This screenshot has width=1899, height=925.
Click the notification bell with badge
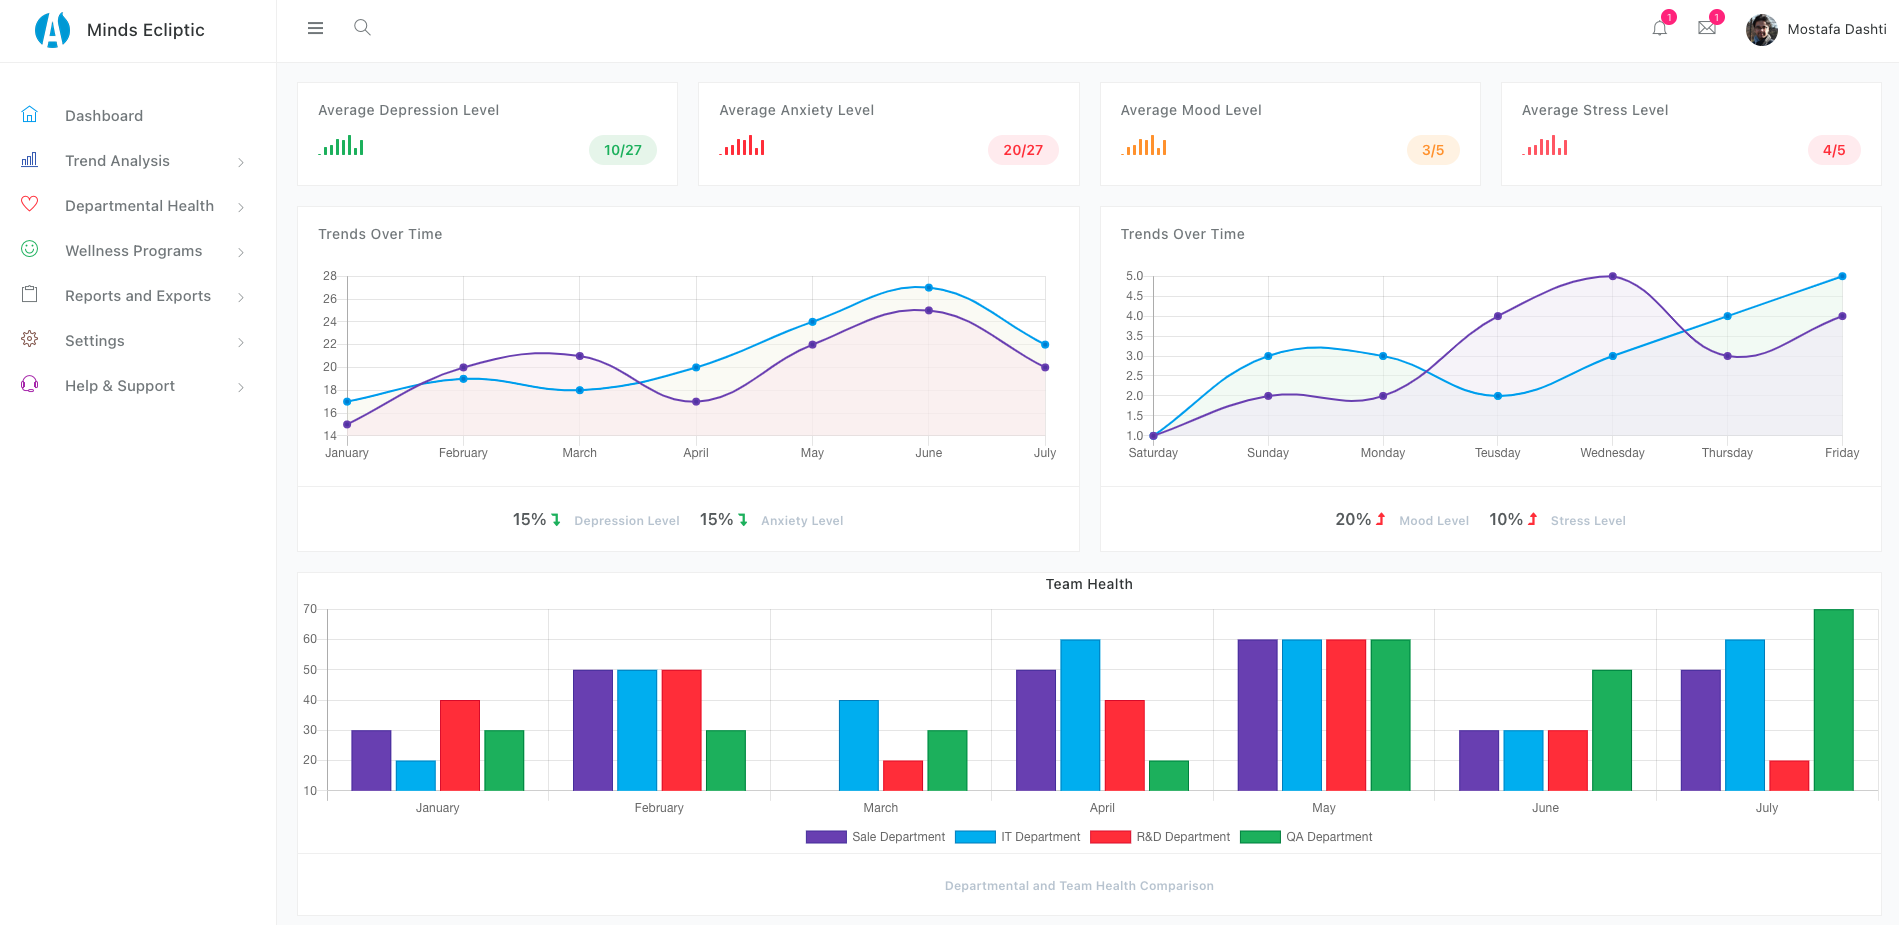tap(1658, 28)
